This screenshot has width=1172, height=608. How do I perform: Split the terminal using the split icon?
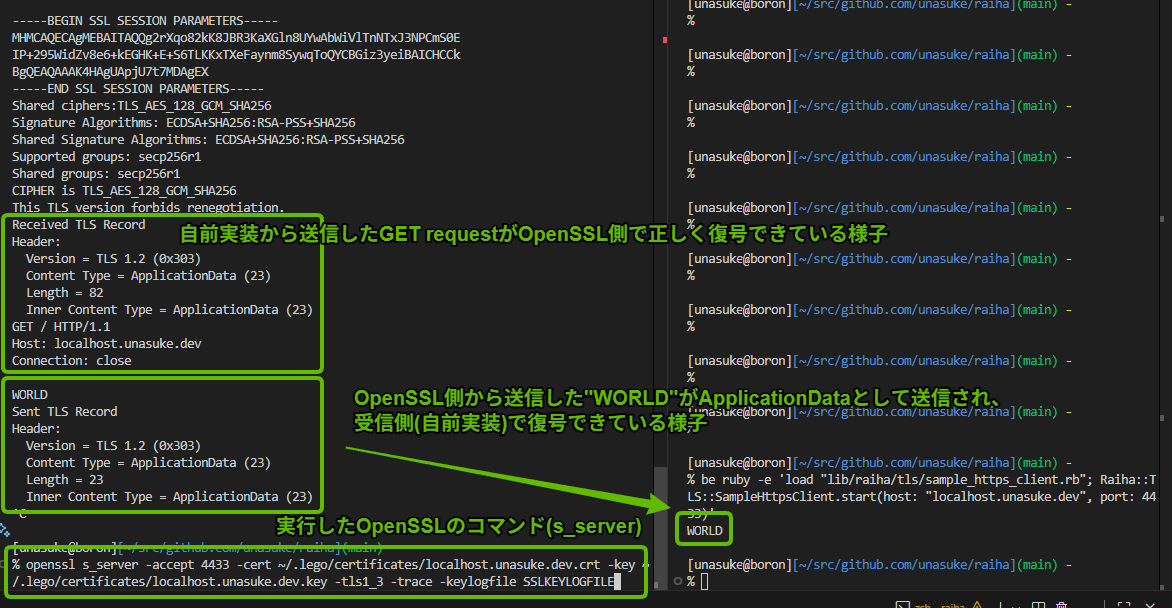(1038, 605)
